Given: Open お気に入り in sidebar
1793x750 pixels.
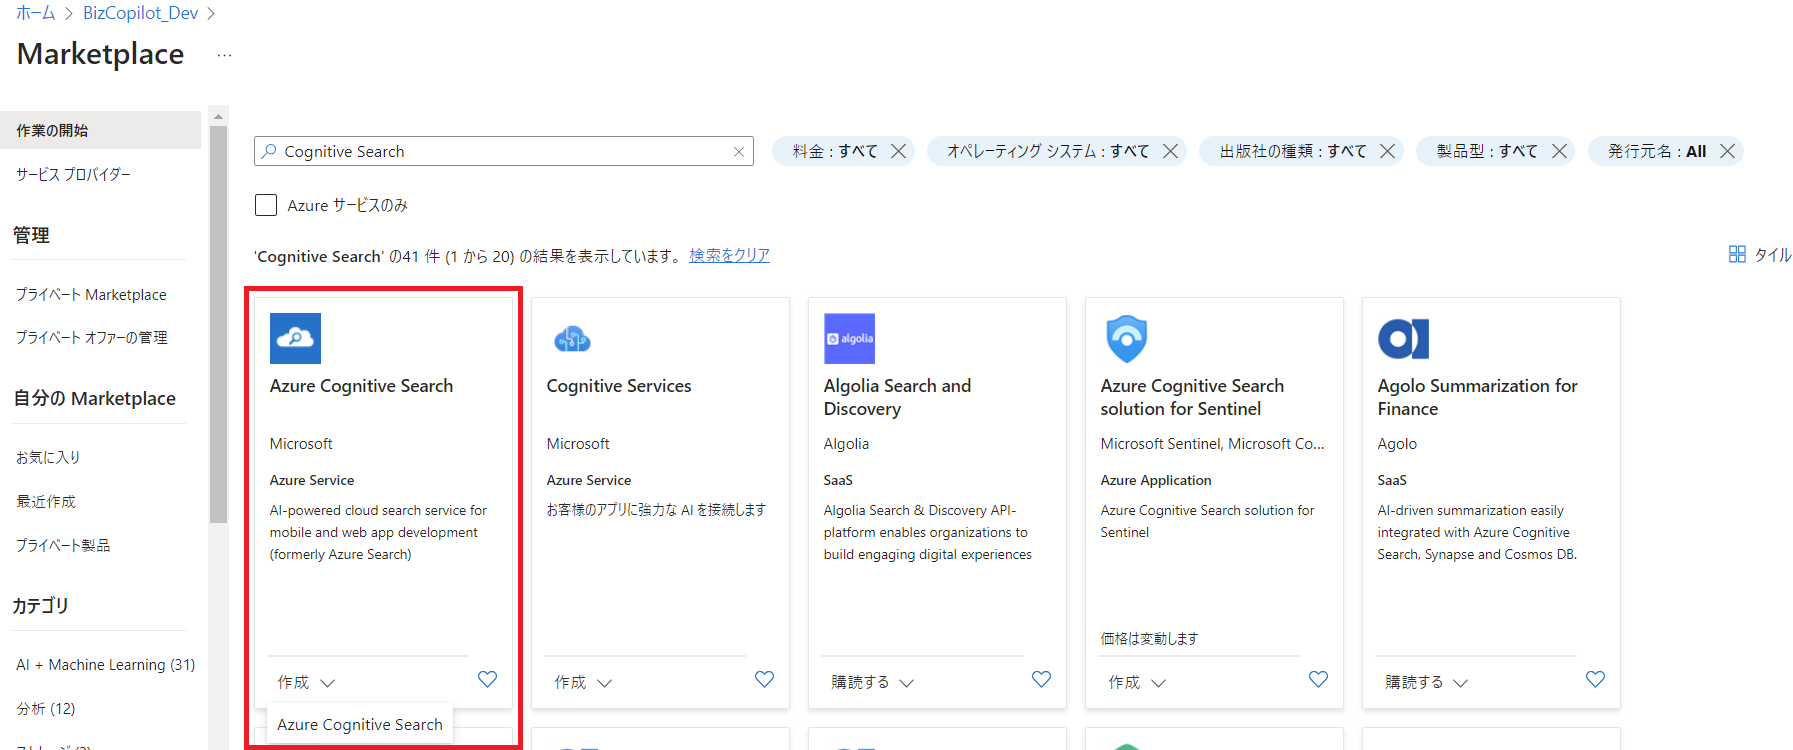Looking at the screenshot, I should click(x=48, y=457).
